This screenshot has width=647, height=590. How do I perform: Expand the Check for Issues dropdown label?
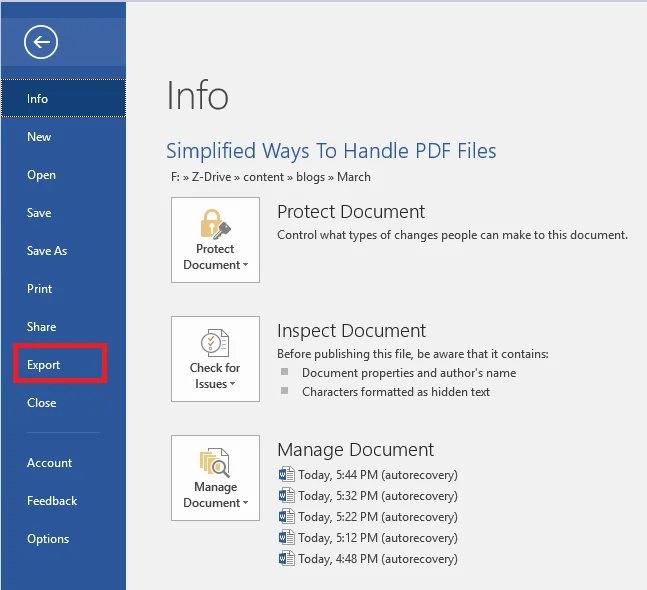[x=215, y=376]
